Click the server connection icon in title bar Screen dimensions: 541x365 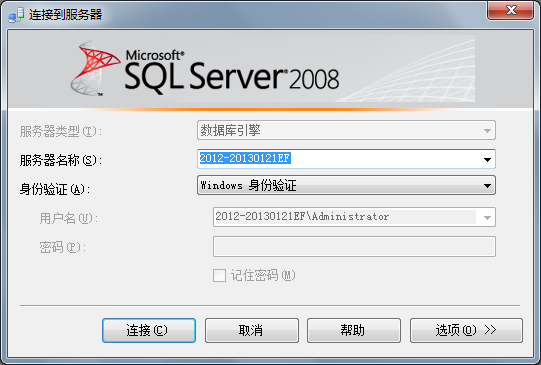click(x=16, y=15)
